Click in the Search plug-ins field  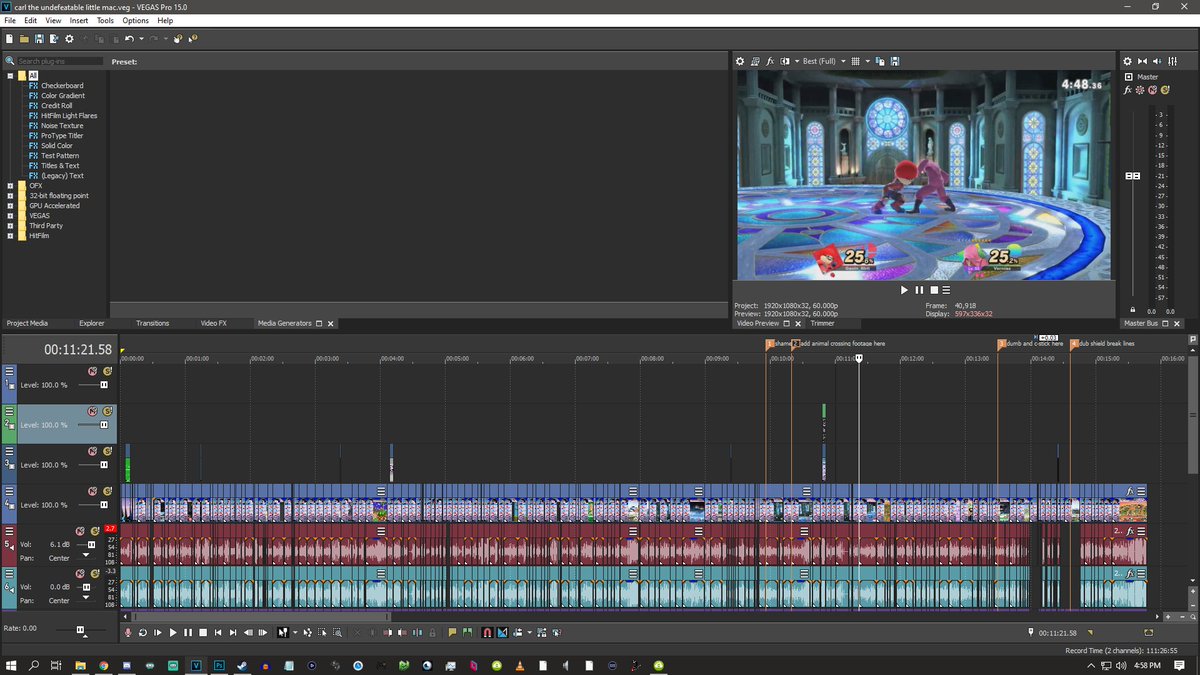(x=60, y=61)
